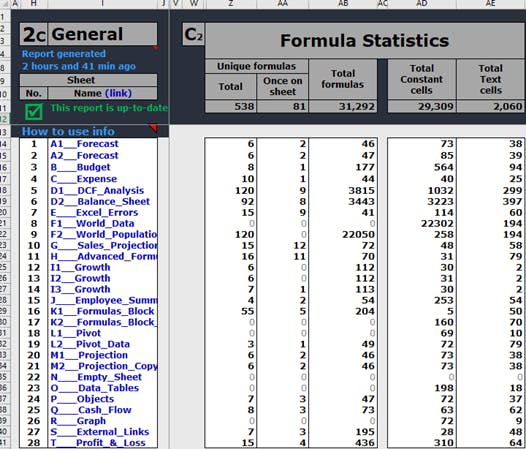This screenshot has width=526, height=449.
Task: Select the total constant cells 29,309 cell
Action: [422, 106]
